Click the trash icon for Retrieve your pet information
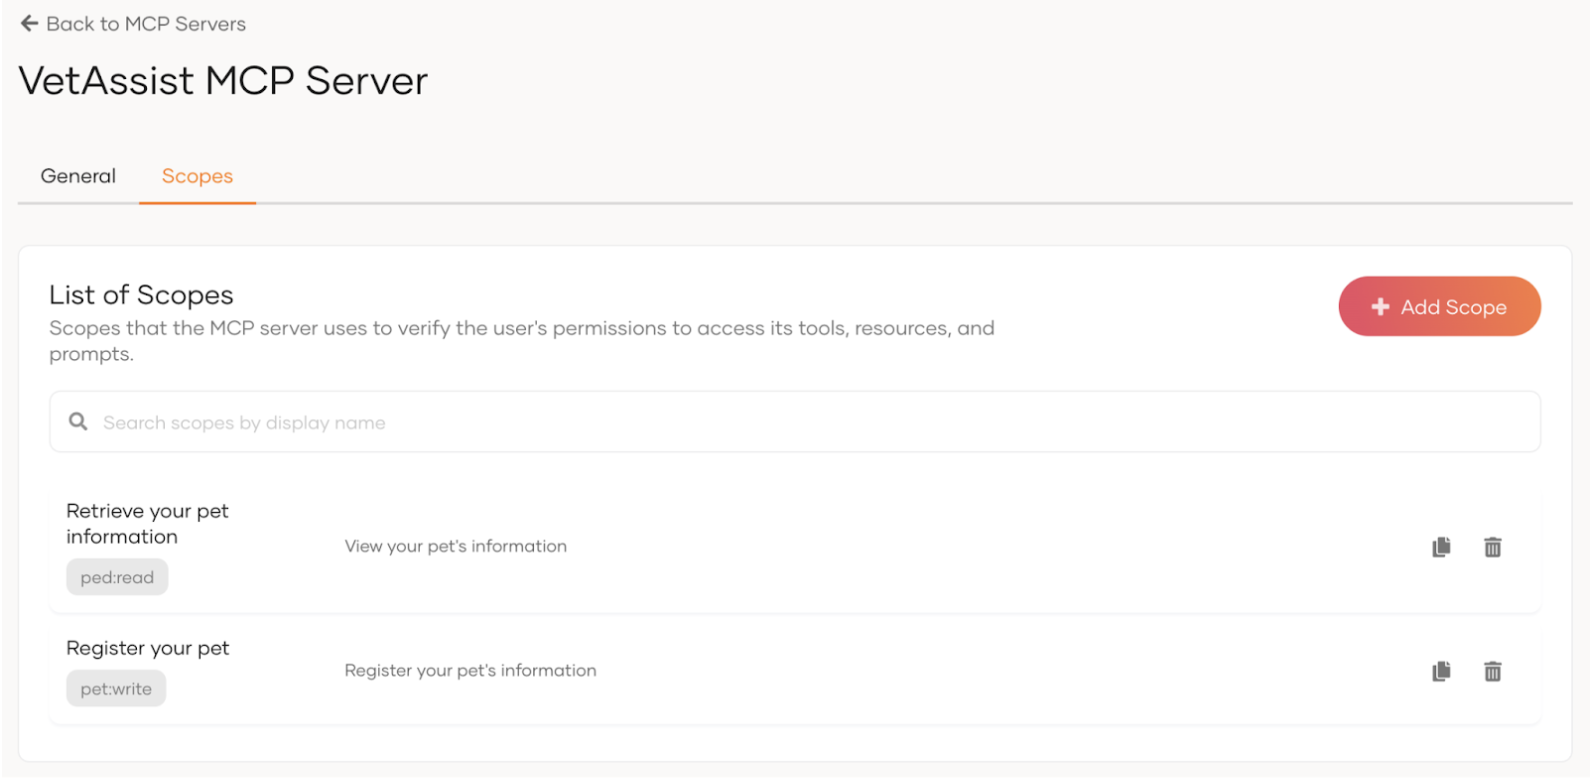The image size is (1596, 780). coord(1492,547)
